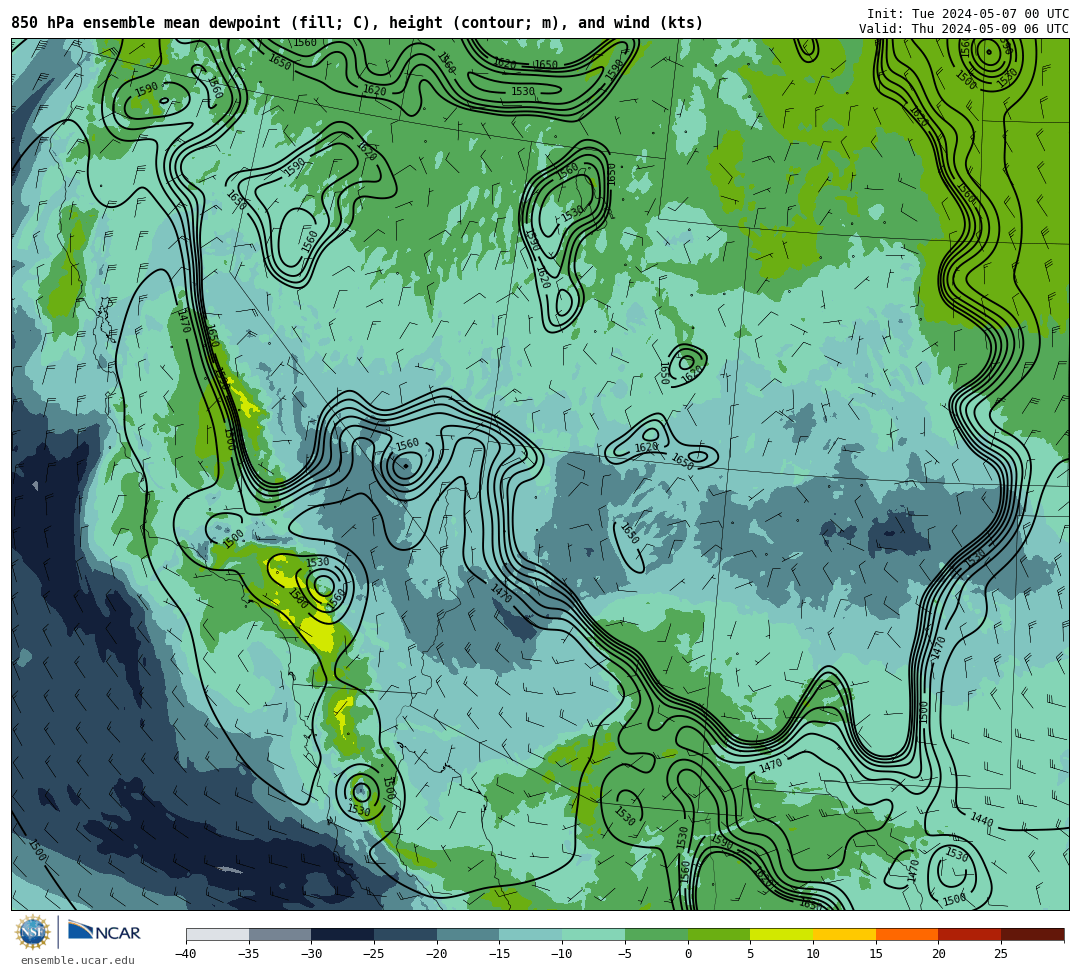The width and height of the screenshot is (1080, 973).
Task: Click the olive green 0 to 5 colorbar segment
Action: point(719,934)
